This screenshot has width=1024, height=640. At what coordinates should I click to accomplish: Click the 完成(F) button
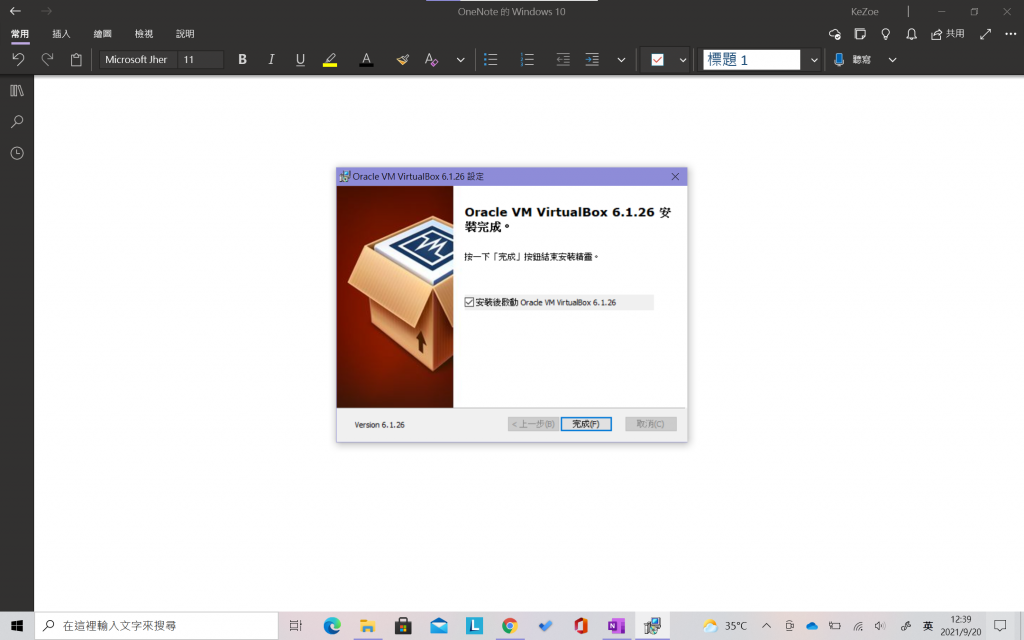tap(586, 424)
